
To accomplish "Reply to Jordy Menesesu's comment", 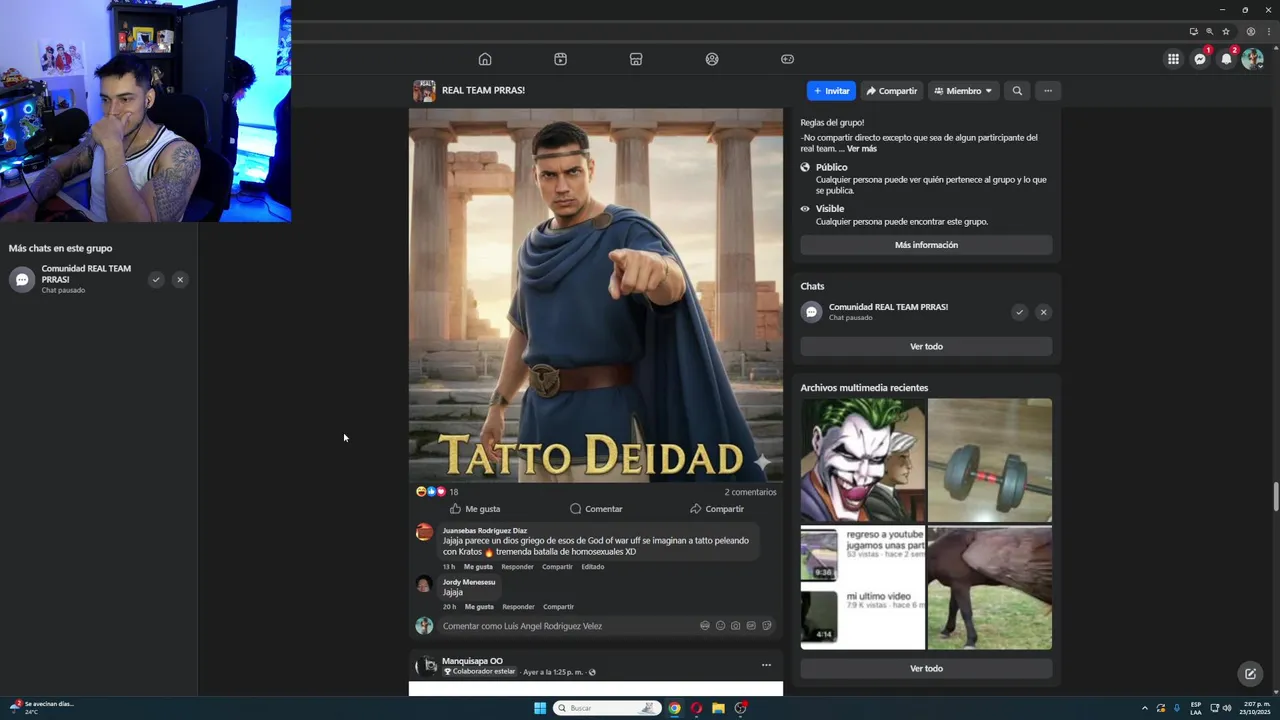I will point(518,607).
